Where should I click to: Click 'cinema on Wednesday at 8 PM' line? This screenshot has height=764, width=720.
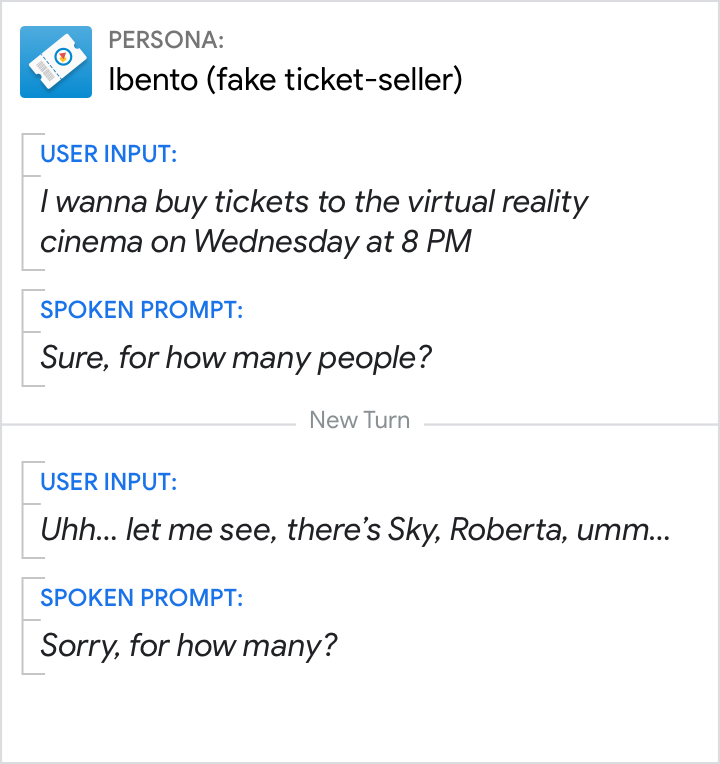pos(255,242)
